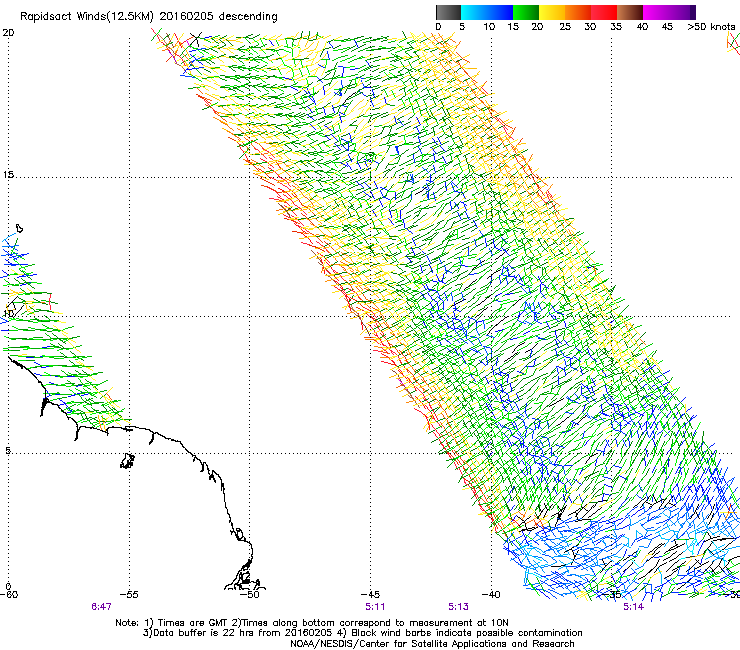
Task: Click the 'Times are GMT' note text
Action: [193, 623]
